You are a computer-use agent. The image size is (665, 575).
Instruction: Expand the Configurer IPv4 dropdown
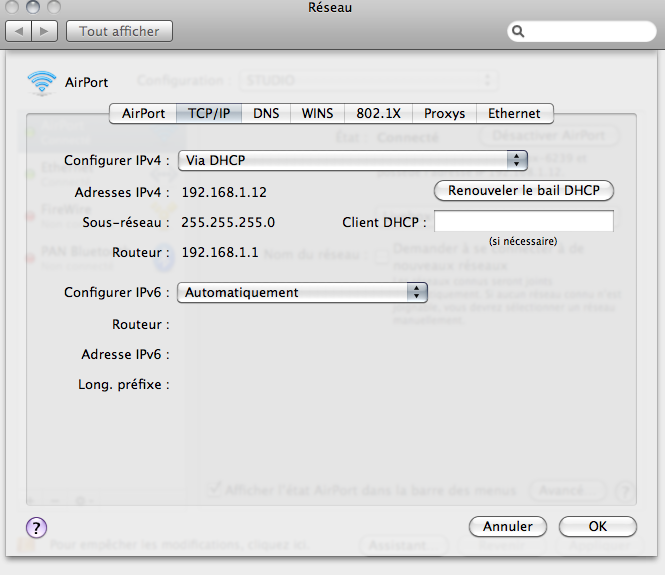coord(352,159)
